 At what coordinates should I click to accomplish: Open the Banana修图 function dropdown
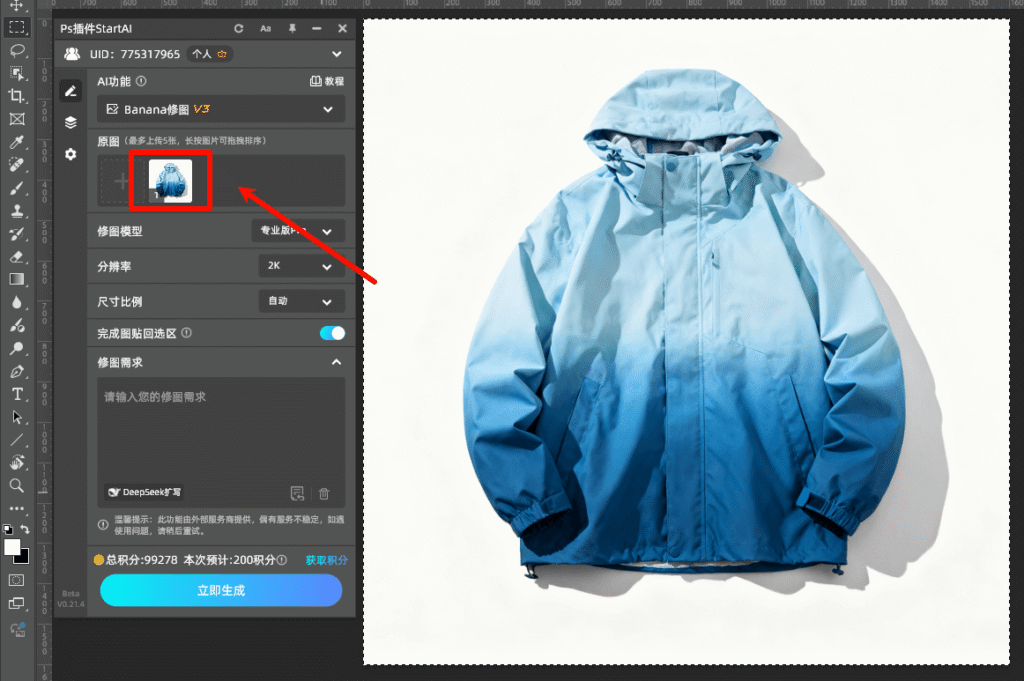[x=221, y=109]
